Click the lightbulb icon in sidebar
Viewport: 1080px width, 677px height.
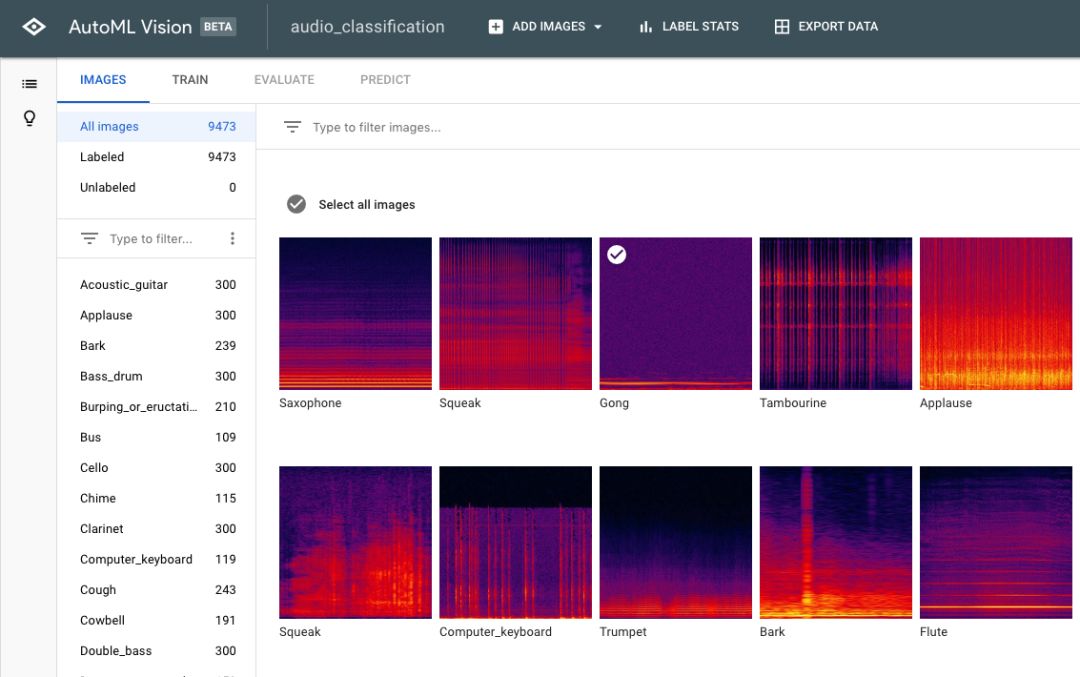(29, 119)
